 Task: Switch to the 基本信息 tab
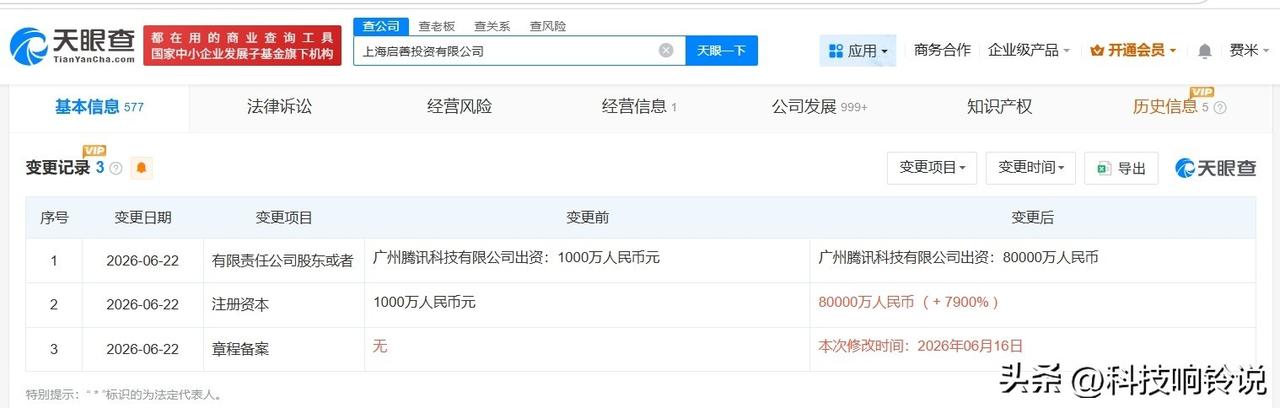coord(99,107)
